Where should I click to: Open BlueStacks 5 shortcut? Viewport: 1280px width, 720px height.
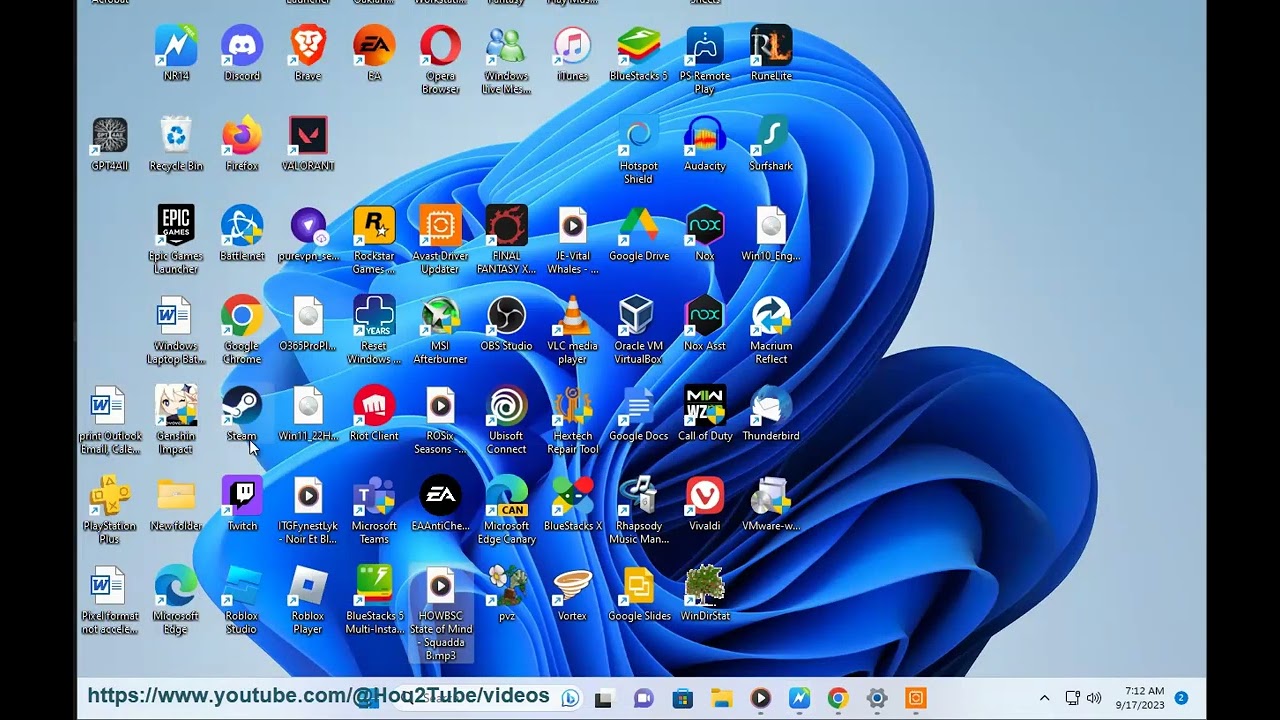tap(638, 54)
